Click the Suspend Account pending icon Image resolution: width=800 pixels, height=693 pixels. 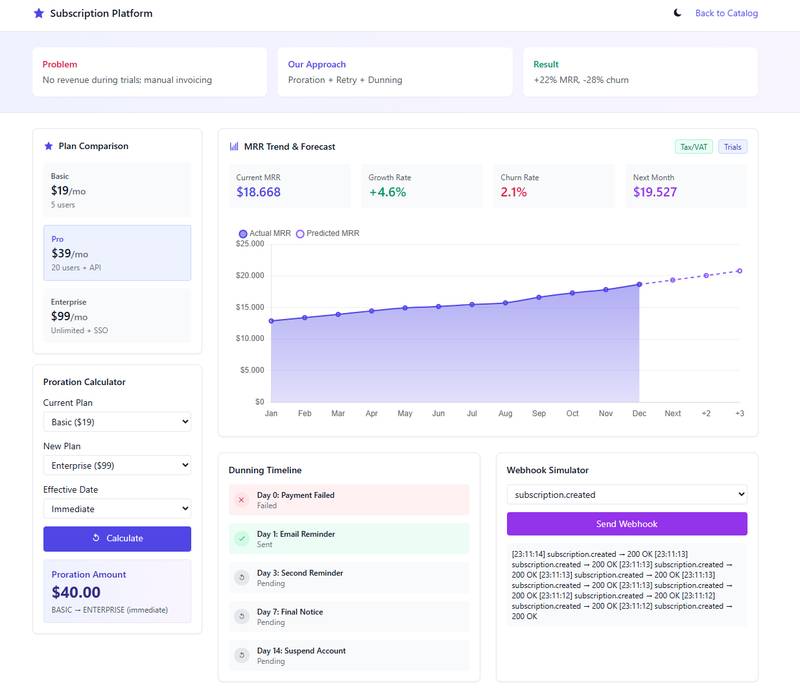[x=241, y=656]
